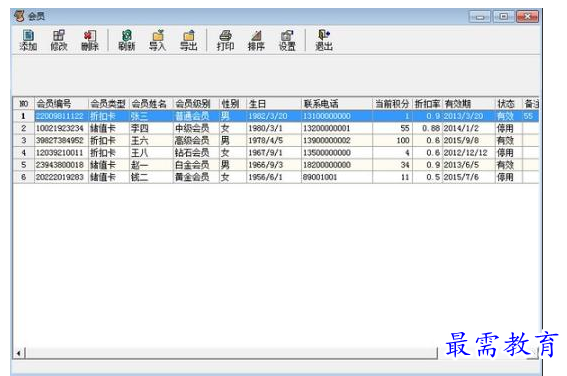Viewport: 567px width, 376px height.
Task: Click the birthday cell 1978/4/5
Action: pyautogui.click(x=273, y=140)
